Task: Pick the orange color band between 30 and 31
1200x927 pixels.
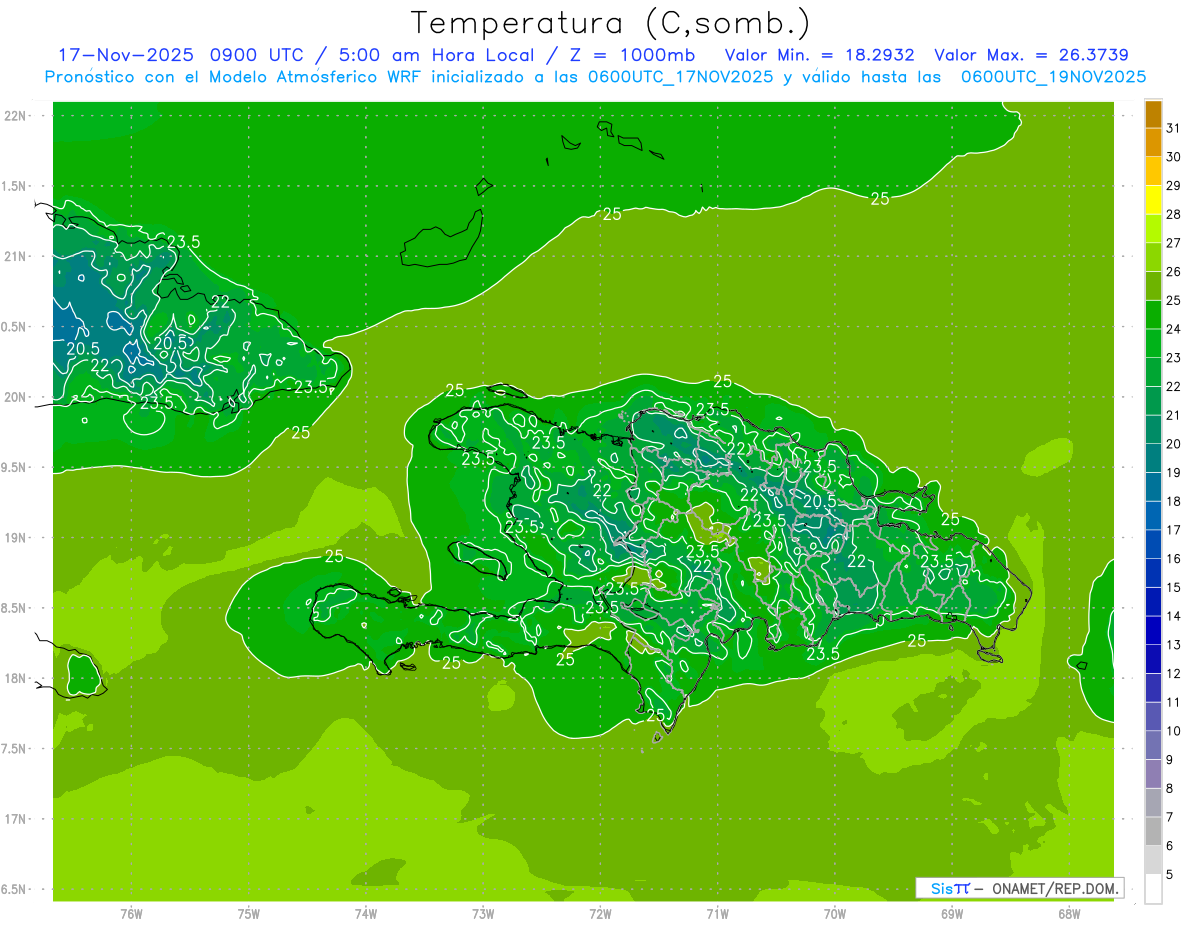Action: click(1153, 143)
